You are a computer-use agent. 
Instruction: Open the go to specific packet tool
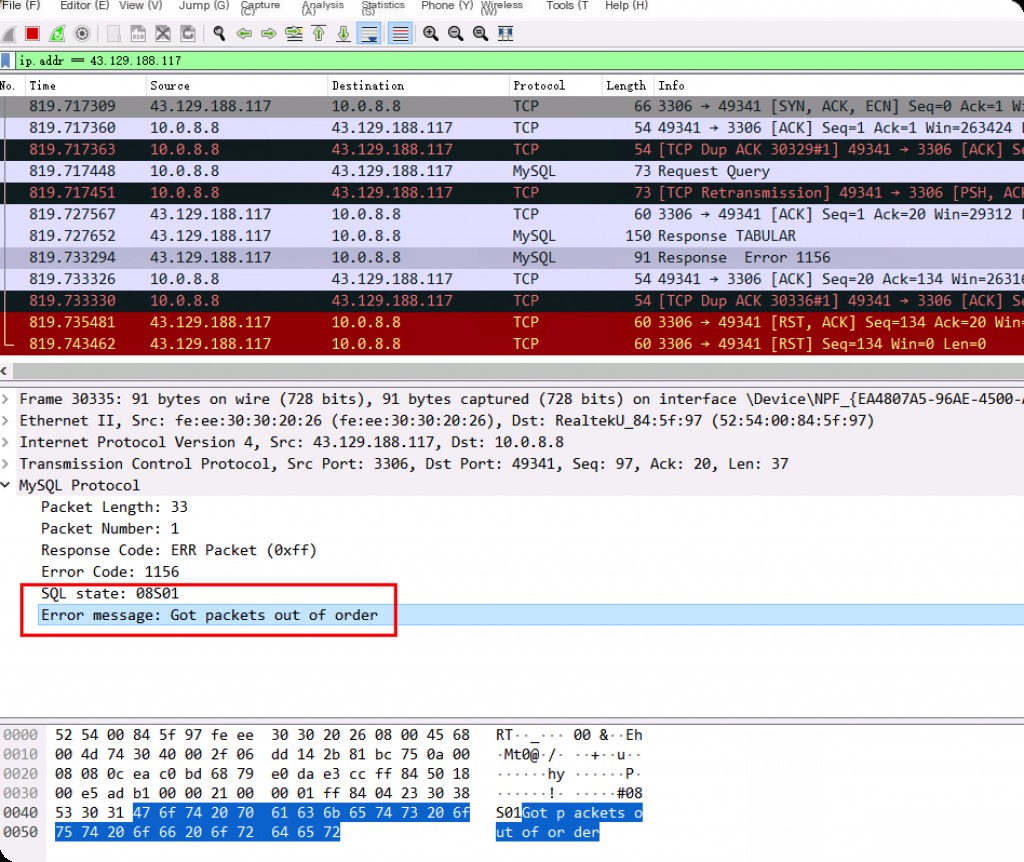click(294, 33)
